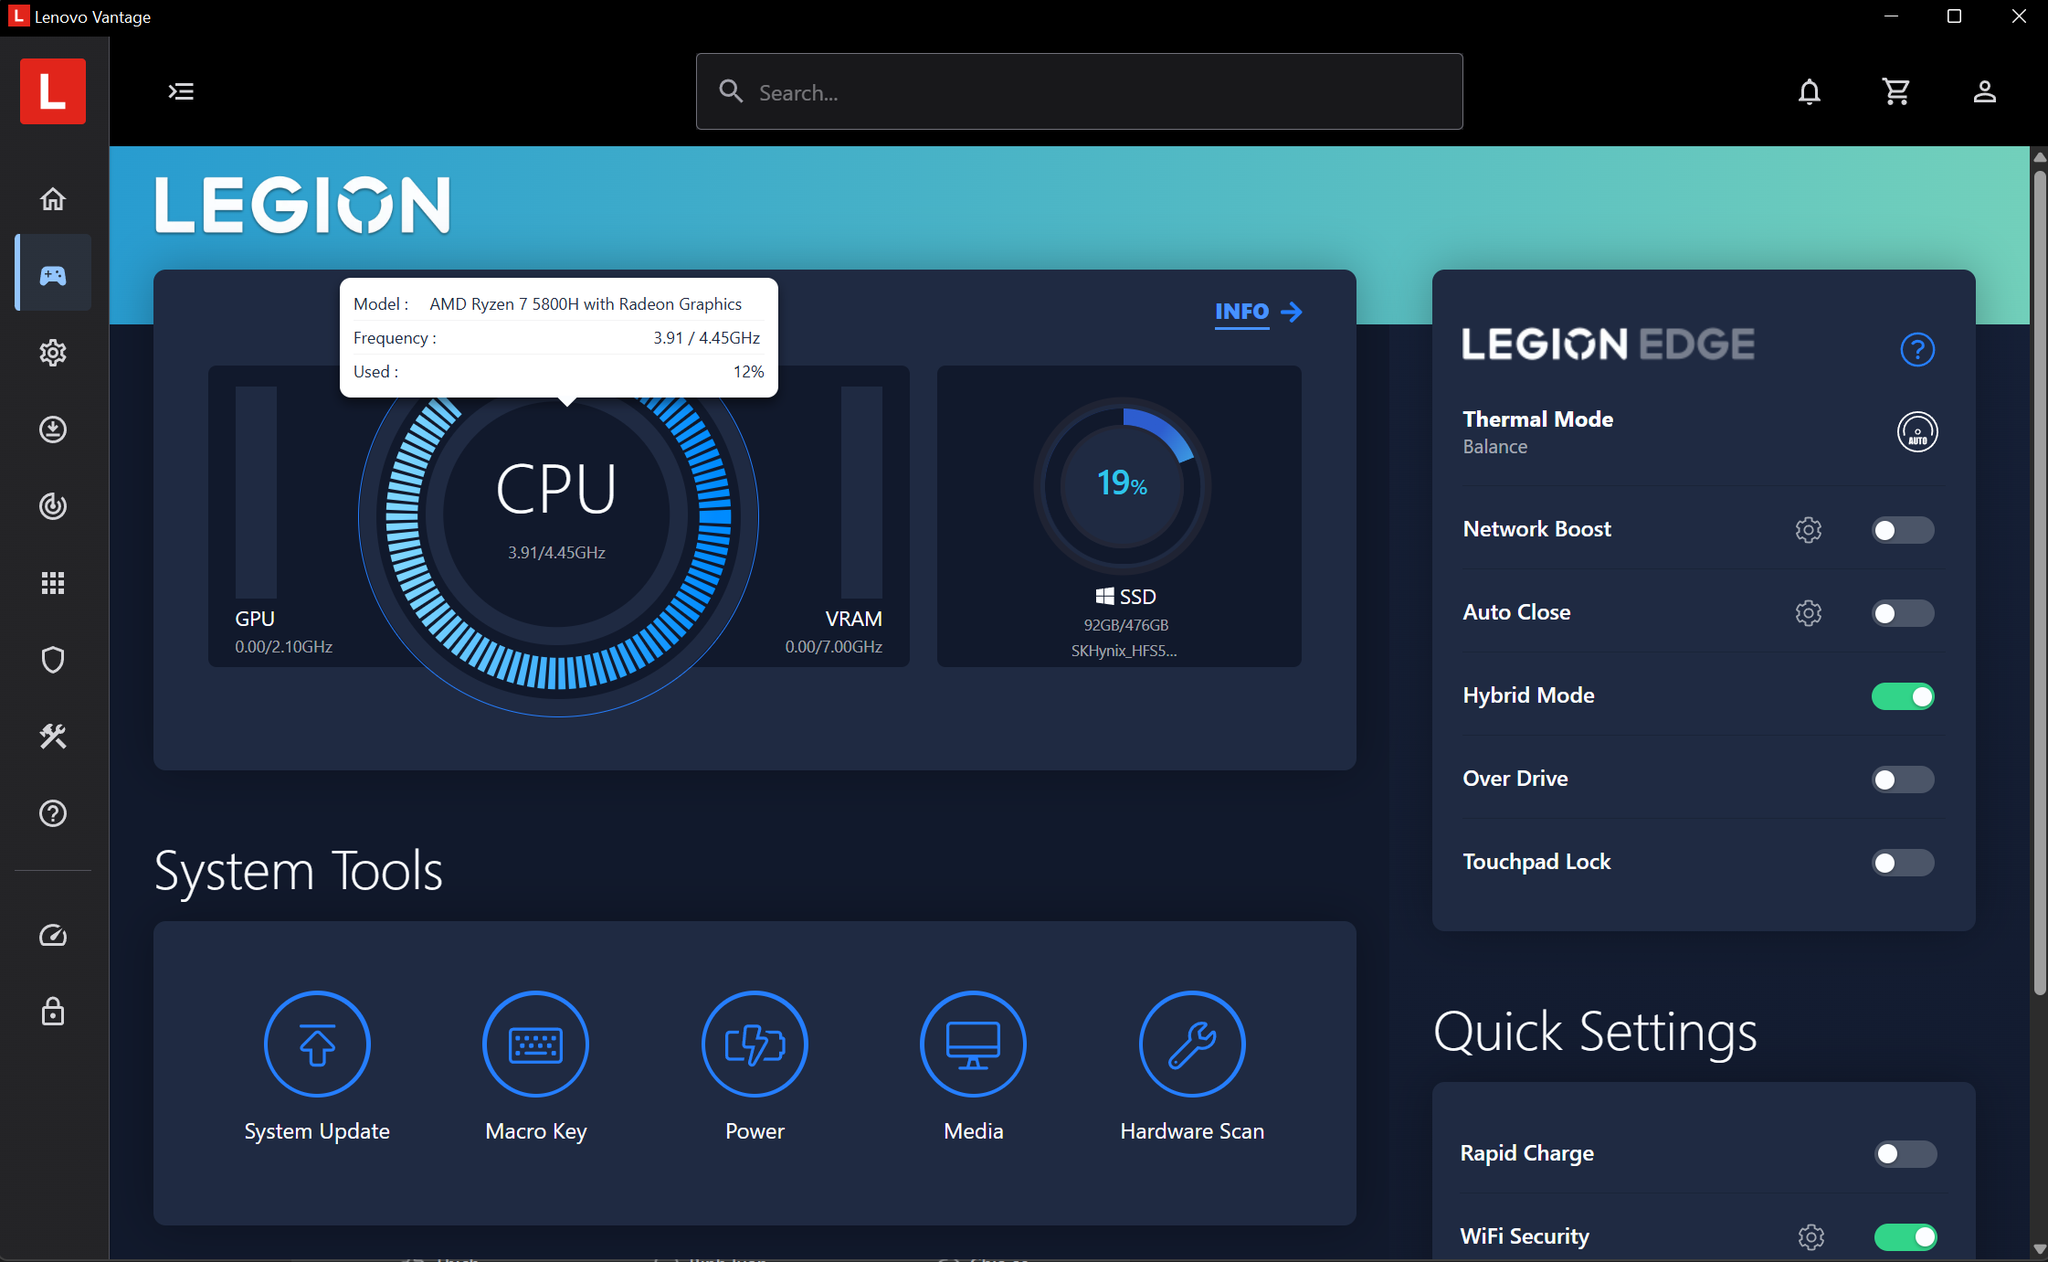Click the red Lenovo L logo
This screenshot has height=1262, width=2048.
click(x=53, y=91)
